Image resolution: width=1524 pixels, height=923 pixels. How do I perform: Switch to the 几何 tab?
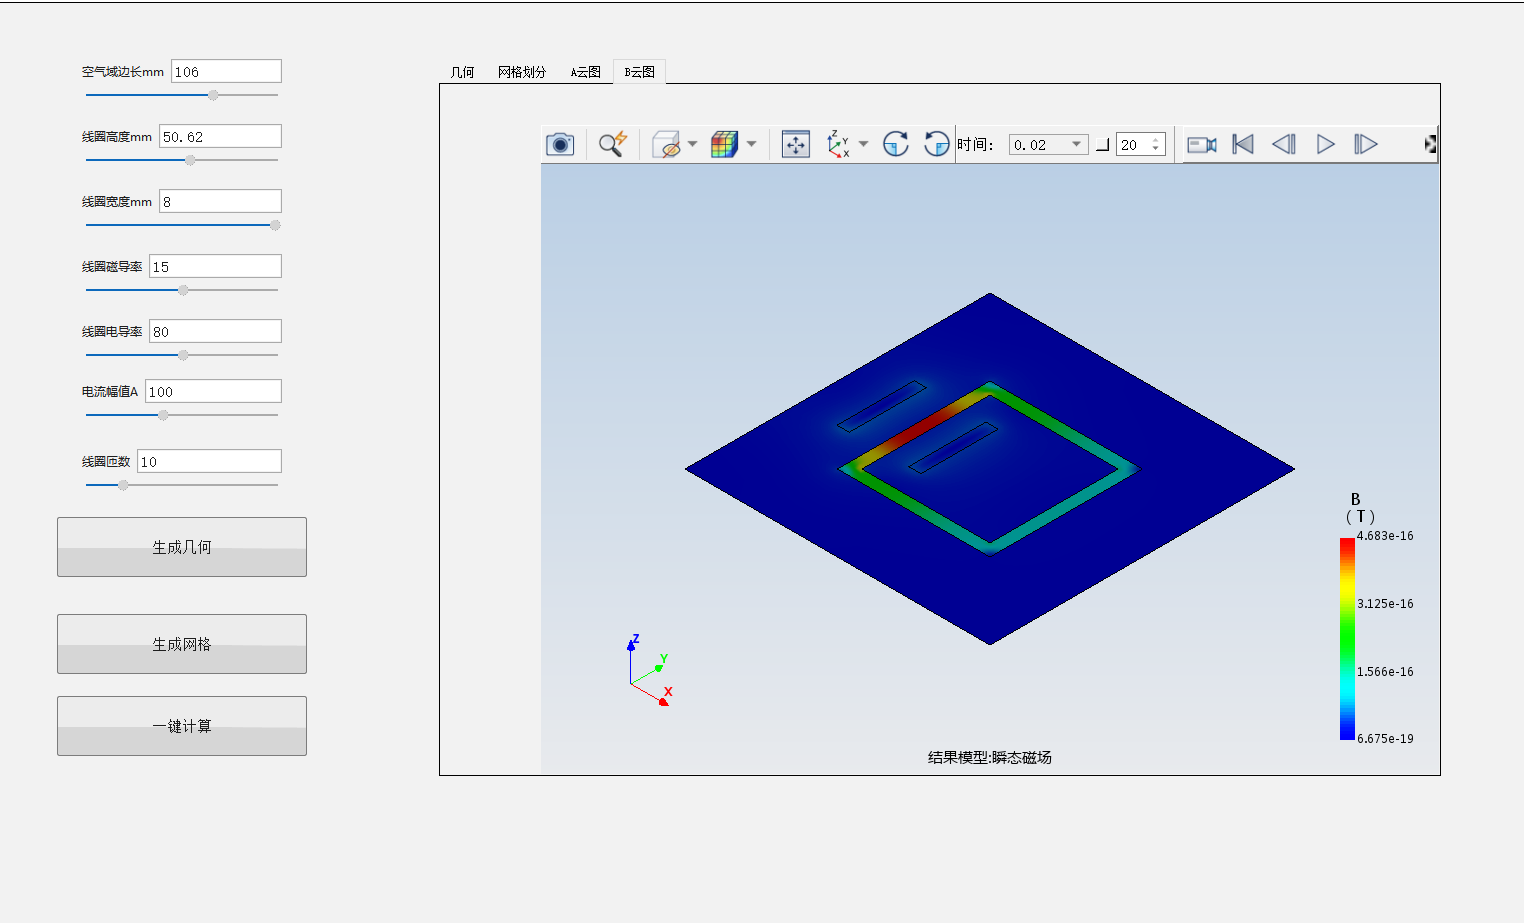pyautogui.click(x=462, y=72)
